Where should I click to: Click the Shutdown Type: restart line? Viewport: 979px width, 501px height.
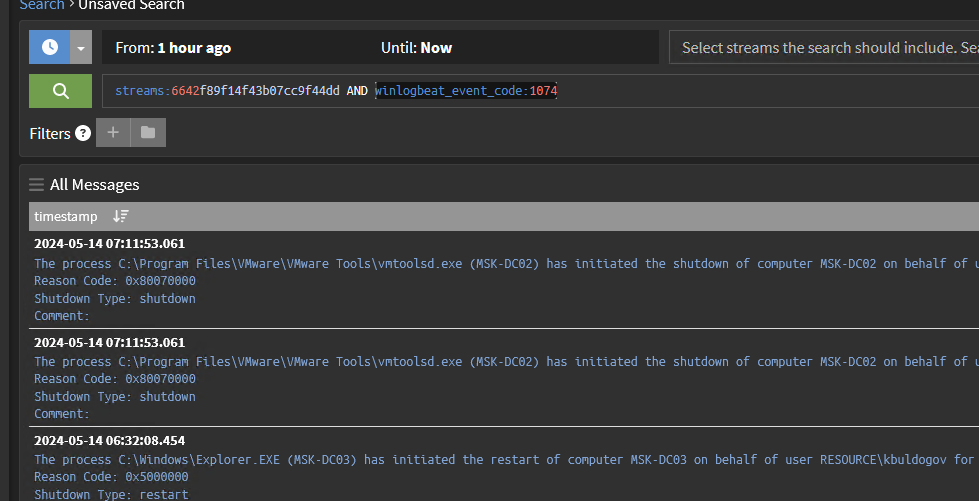(111, 494)
